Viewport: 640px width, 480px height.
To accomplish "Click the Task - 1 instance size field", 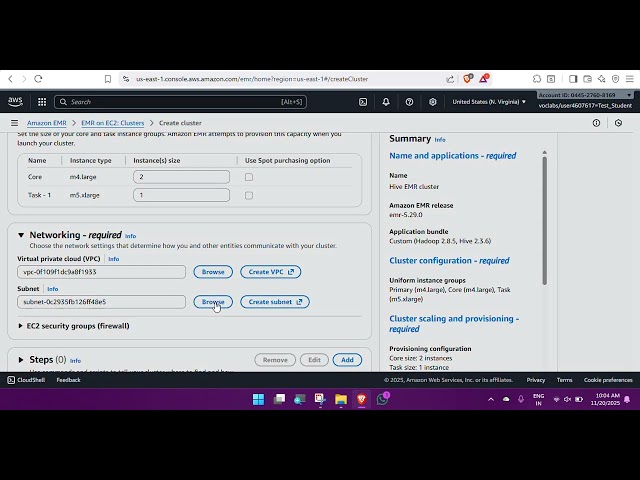I will click(182, 195).
